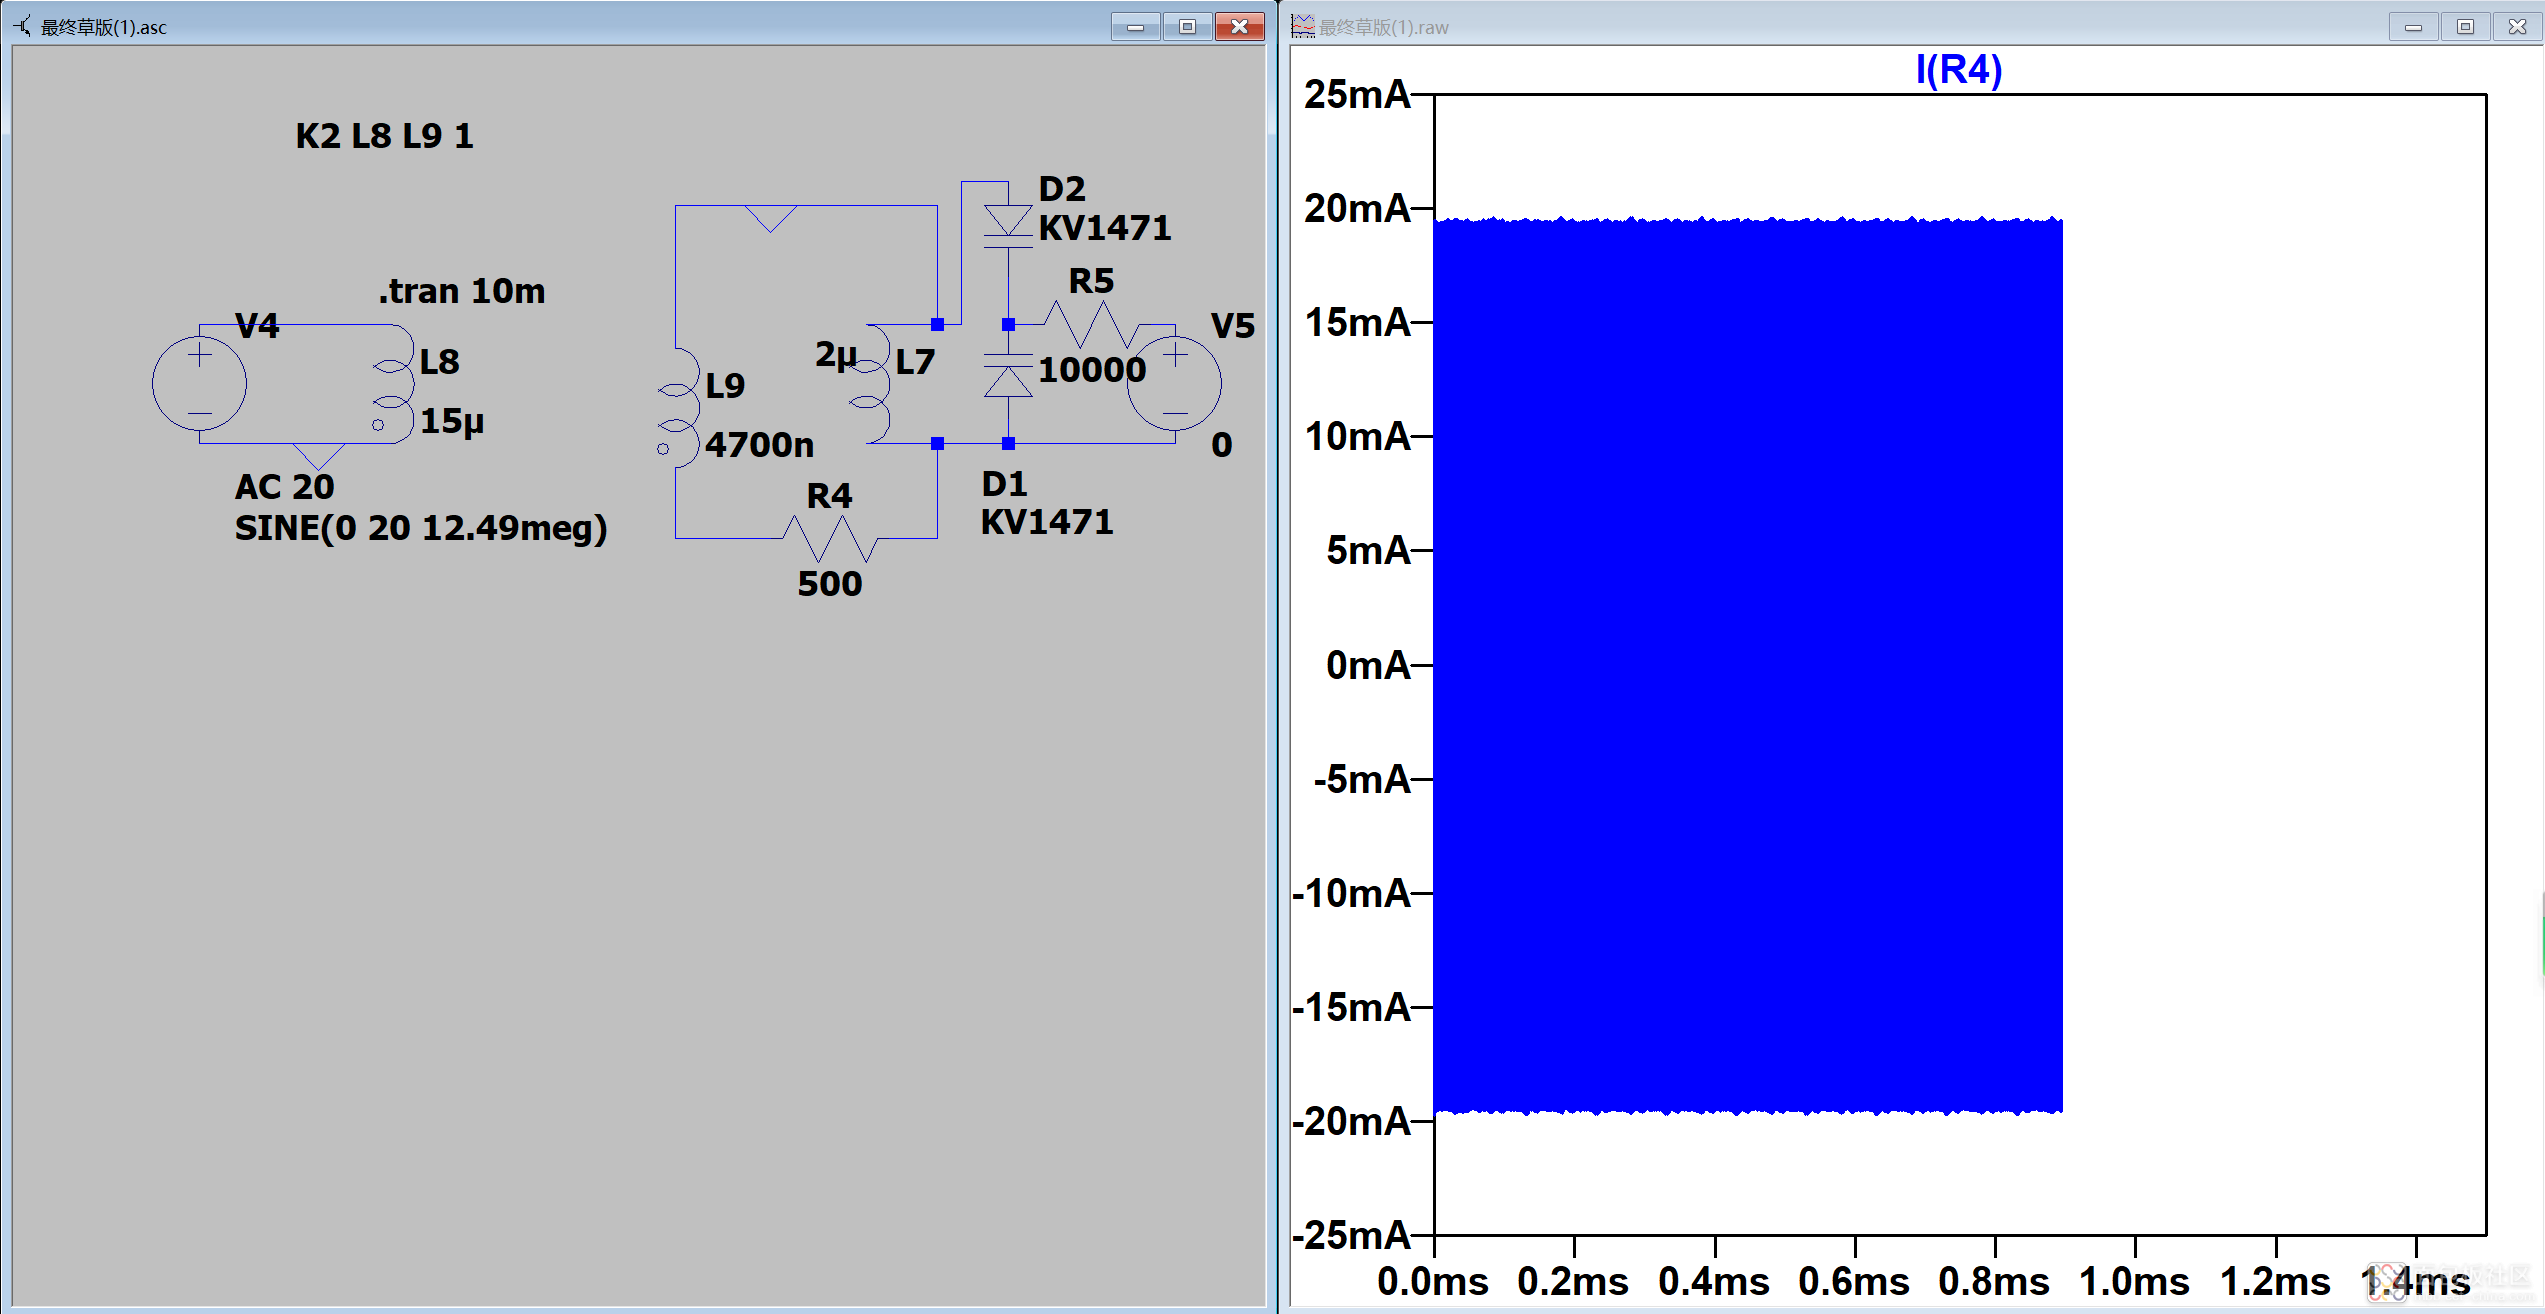Click the AC 20 value text
This screenshot has width=2545, height=1314.
(x=285, y=487)
